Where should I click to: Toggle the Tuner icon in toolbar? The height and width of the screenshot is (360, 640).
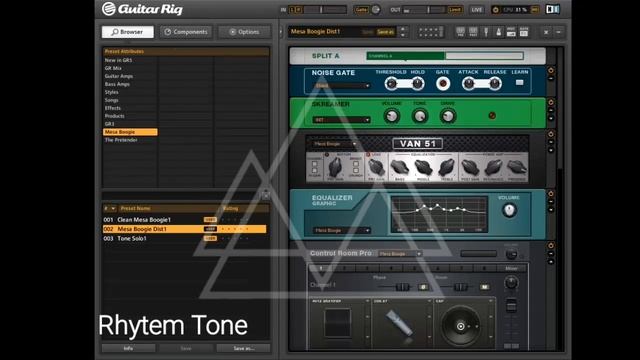coord(486,32)
